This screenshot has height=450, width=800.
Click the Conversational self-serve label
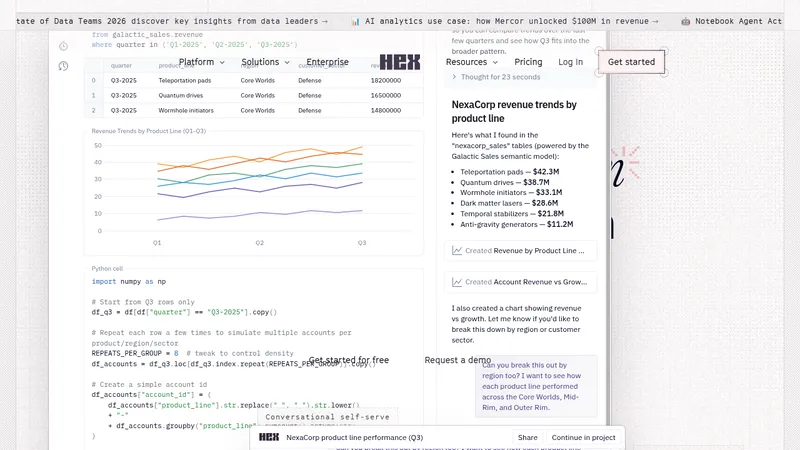(327, 417)
